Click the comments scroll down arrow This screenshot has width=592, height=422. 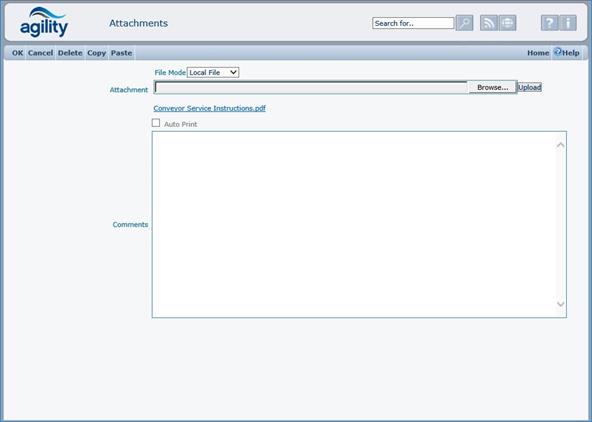[561, 304]
